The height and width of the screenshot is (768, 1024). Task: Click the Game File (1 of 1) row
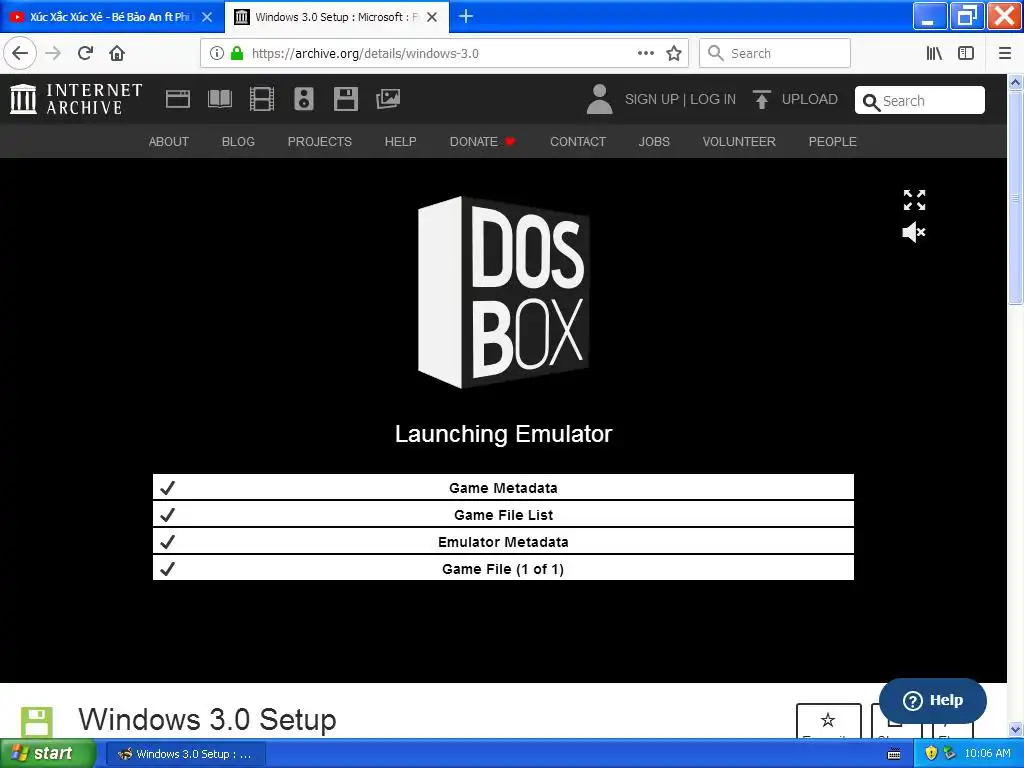(x=503, y=568)
